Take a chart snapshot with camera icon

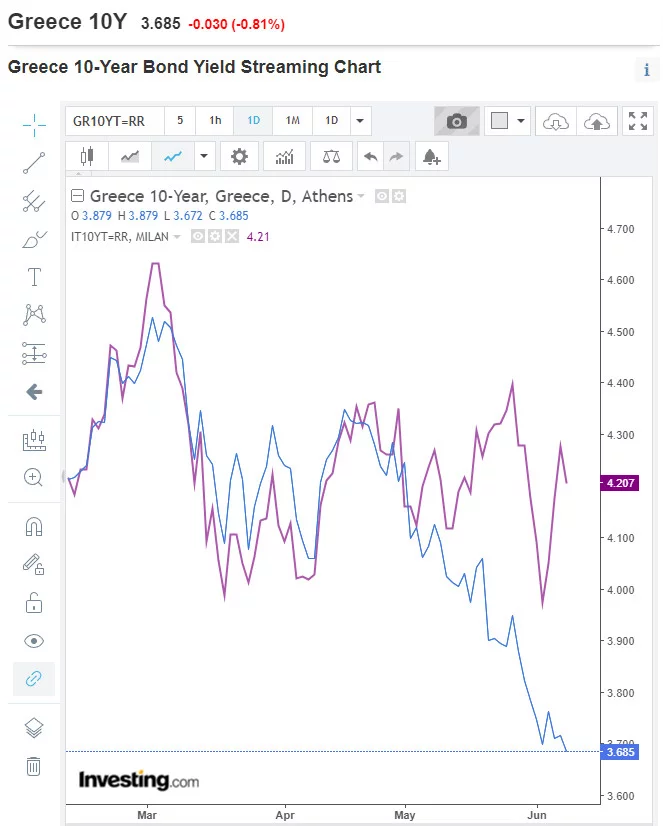coord(456,121)
